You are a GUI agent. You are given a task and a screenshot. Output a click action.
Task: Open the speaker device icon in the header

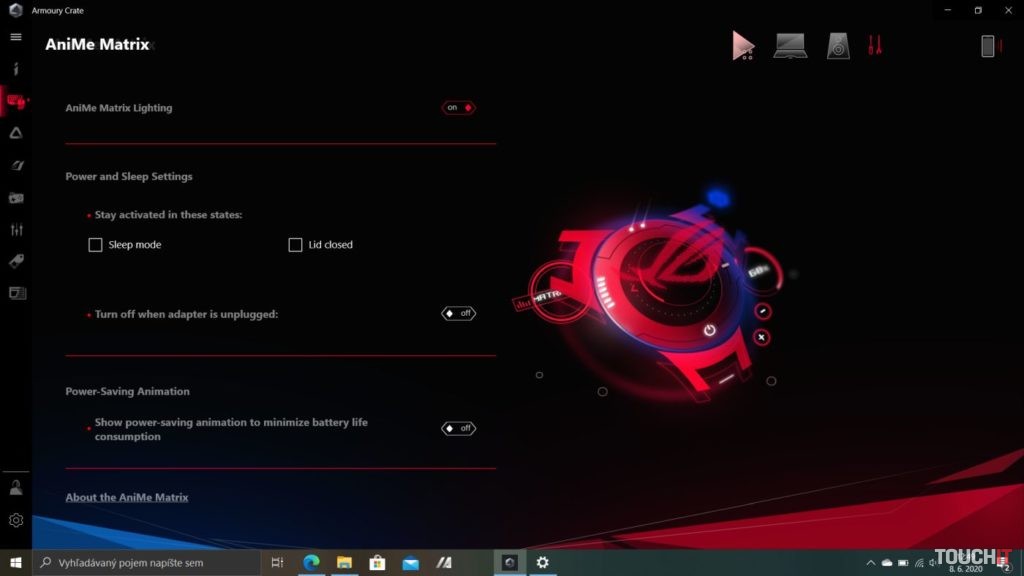(x=838, y=45)
